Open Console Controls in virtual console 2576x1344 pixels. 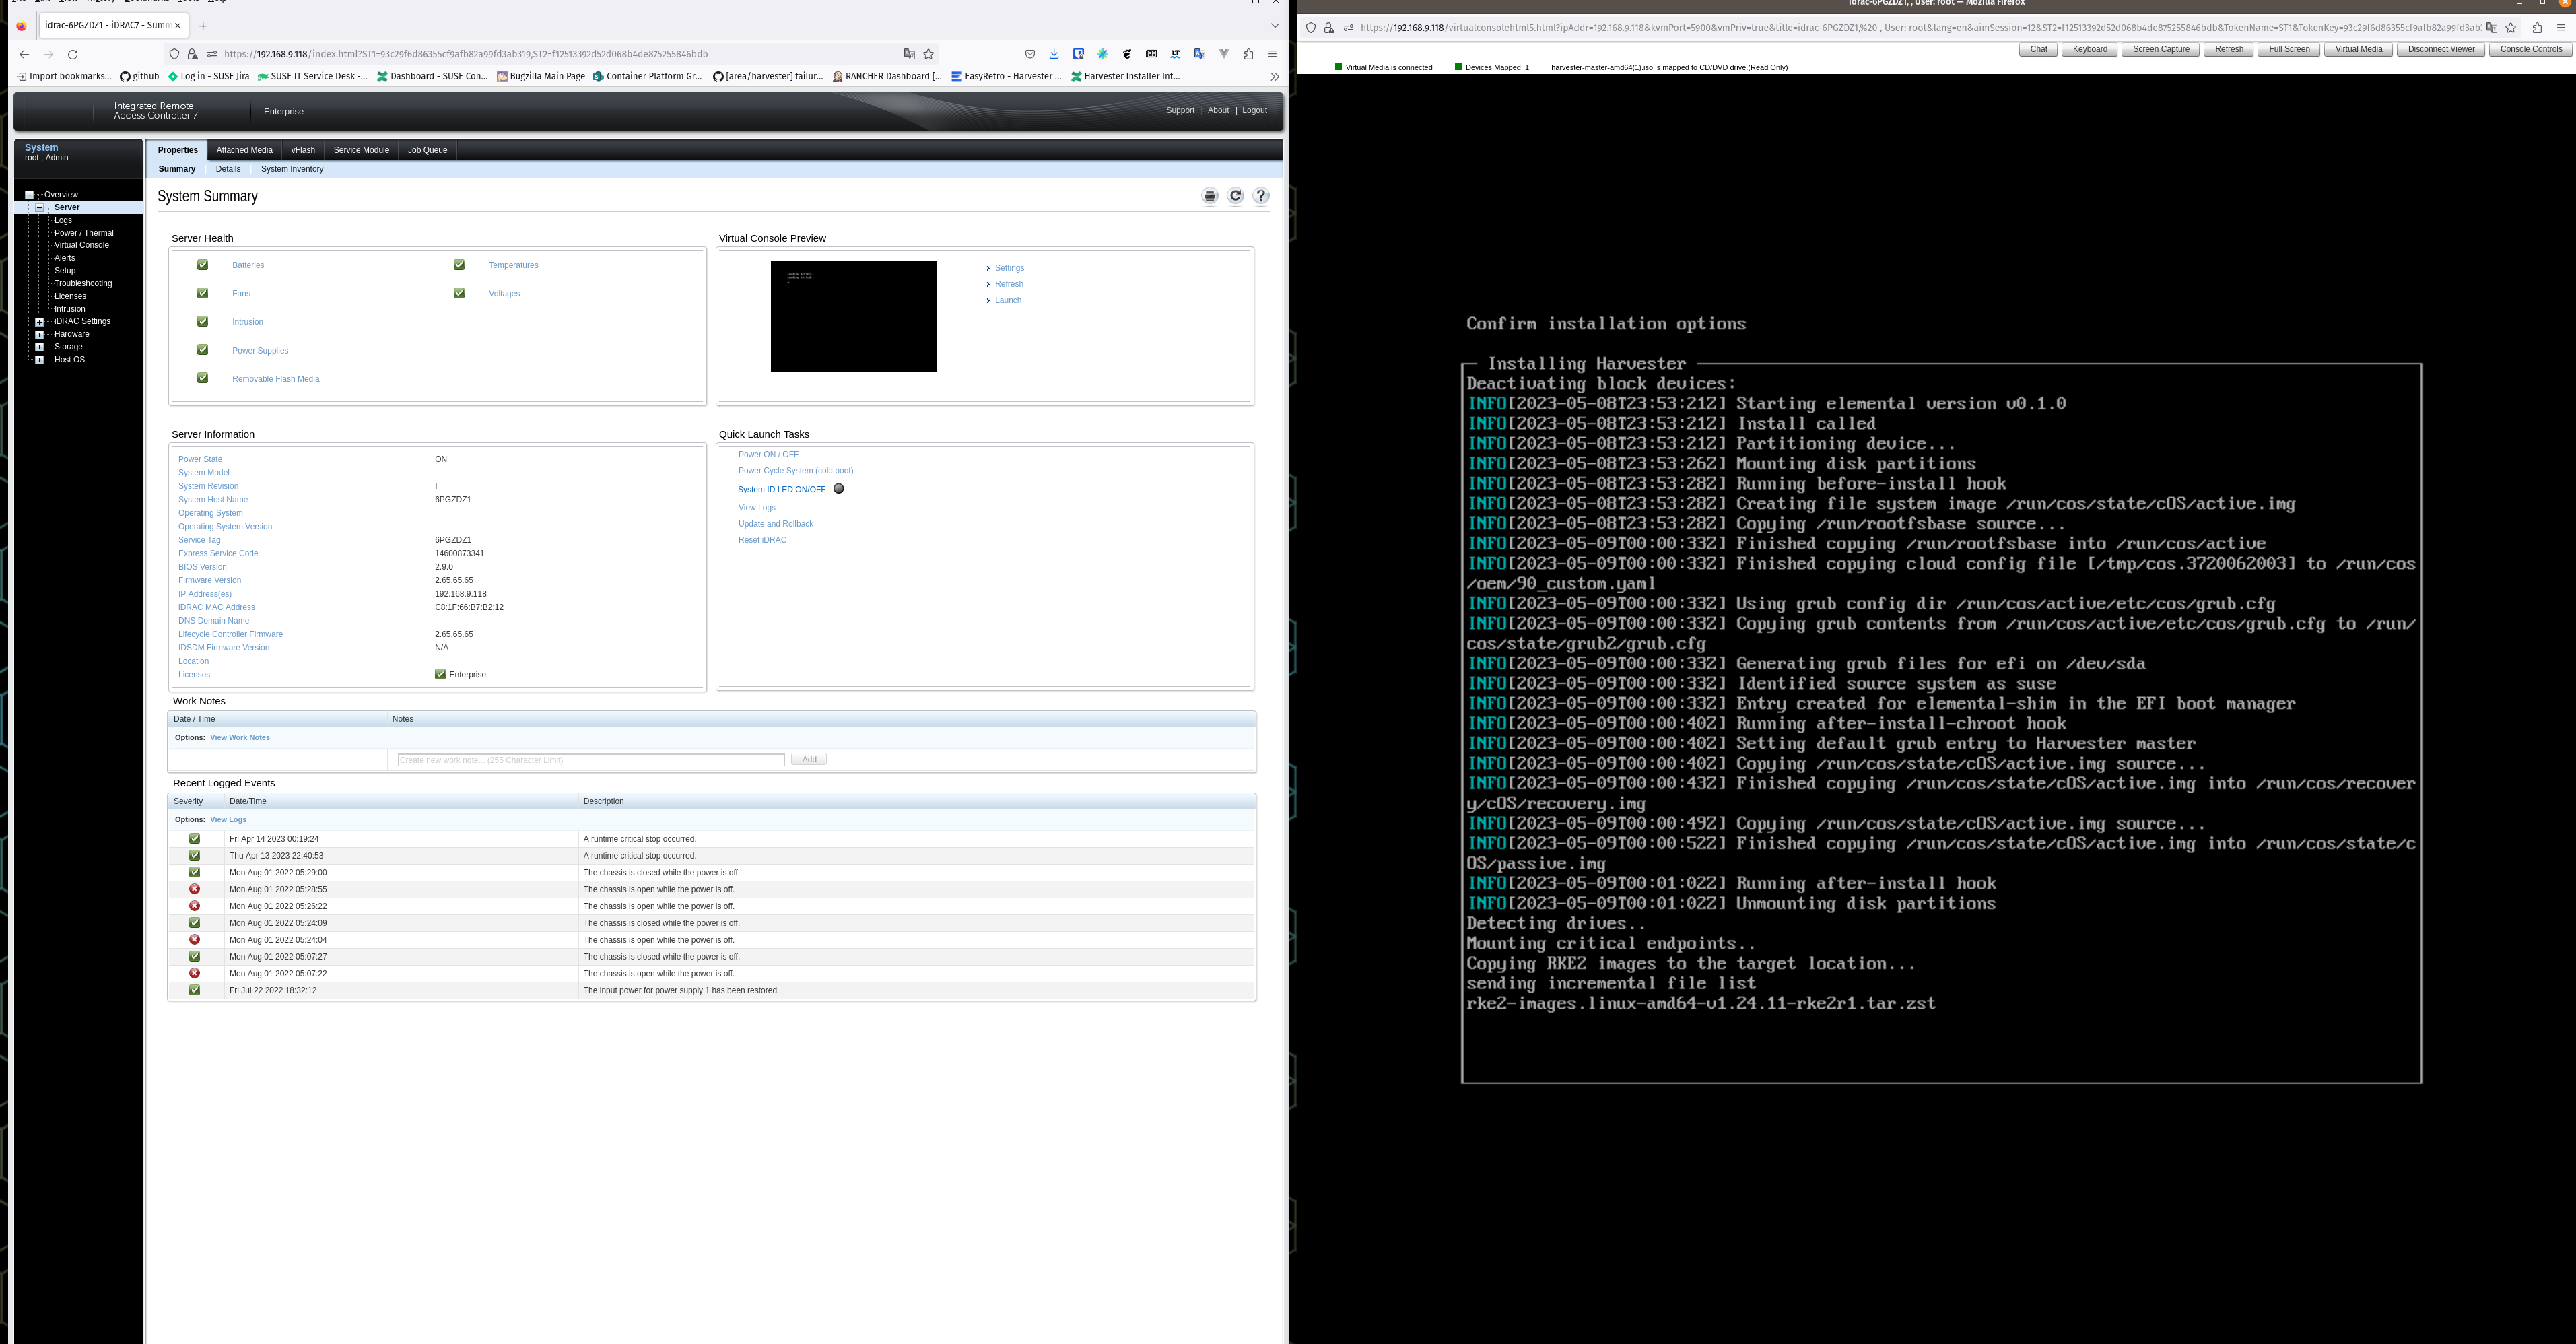click(x=2531, y=49)
